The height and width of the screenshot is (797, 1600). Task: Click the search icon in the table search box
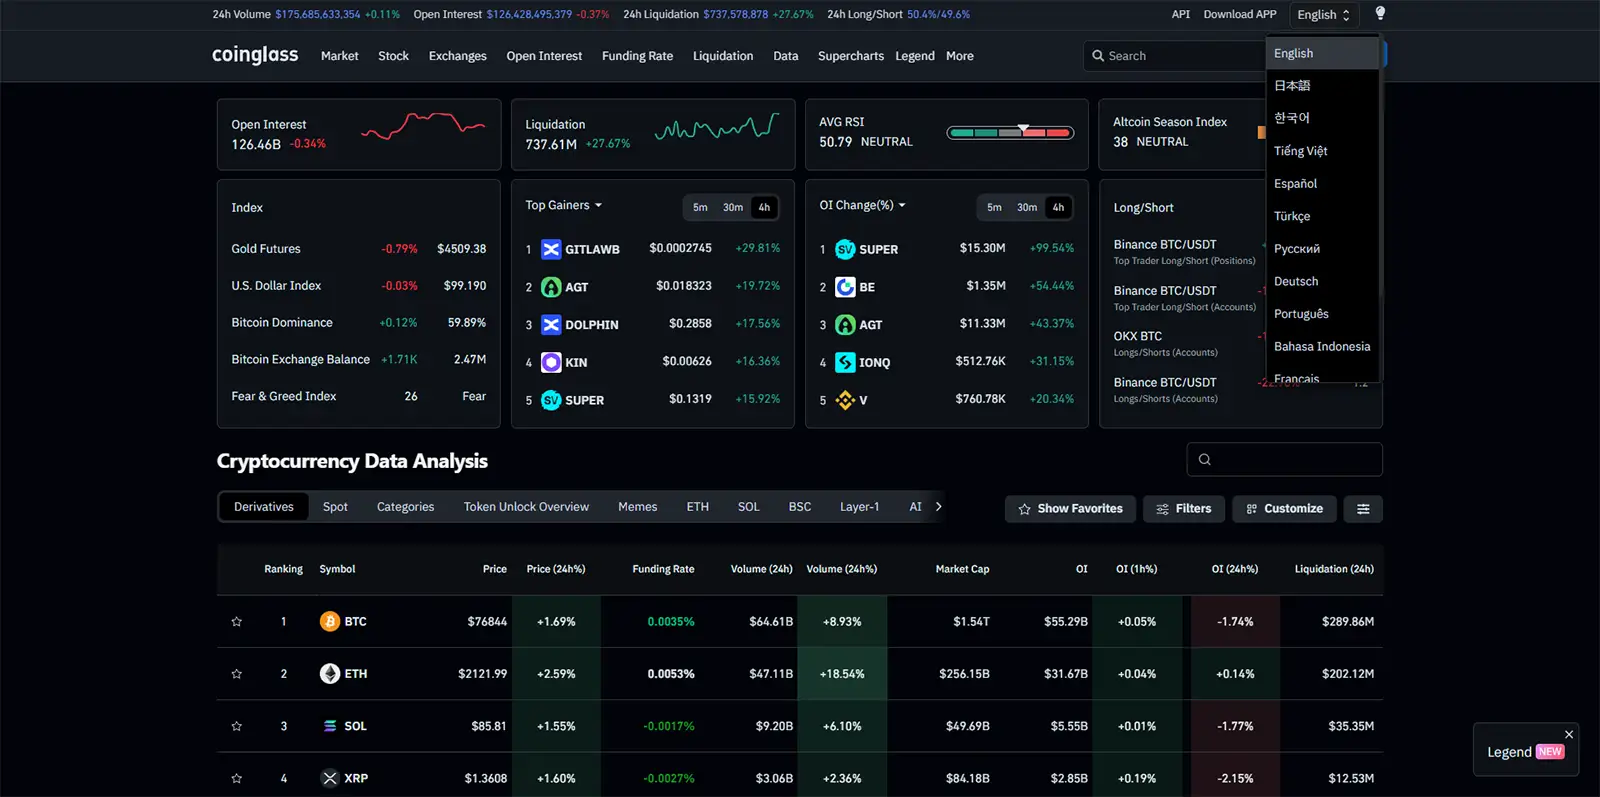[x=1205, y=460]
